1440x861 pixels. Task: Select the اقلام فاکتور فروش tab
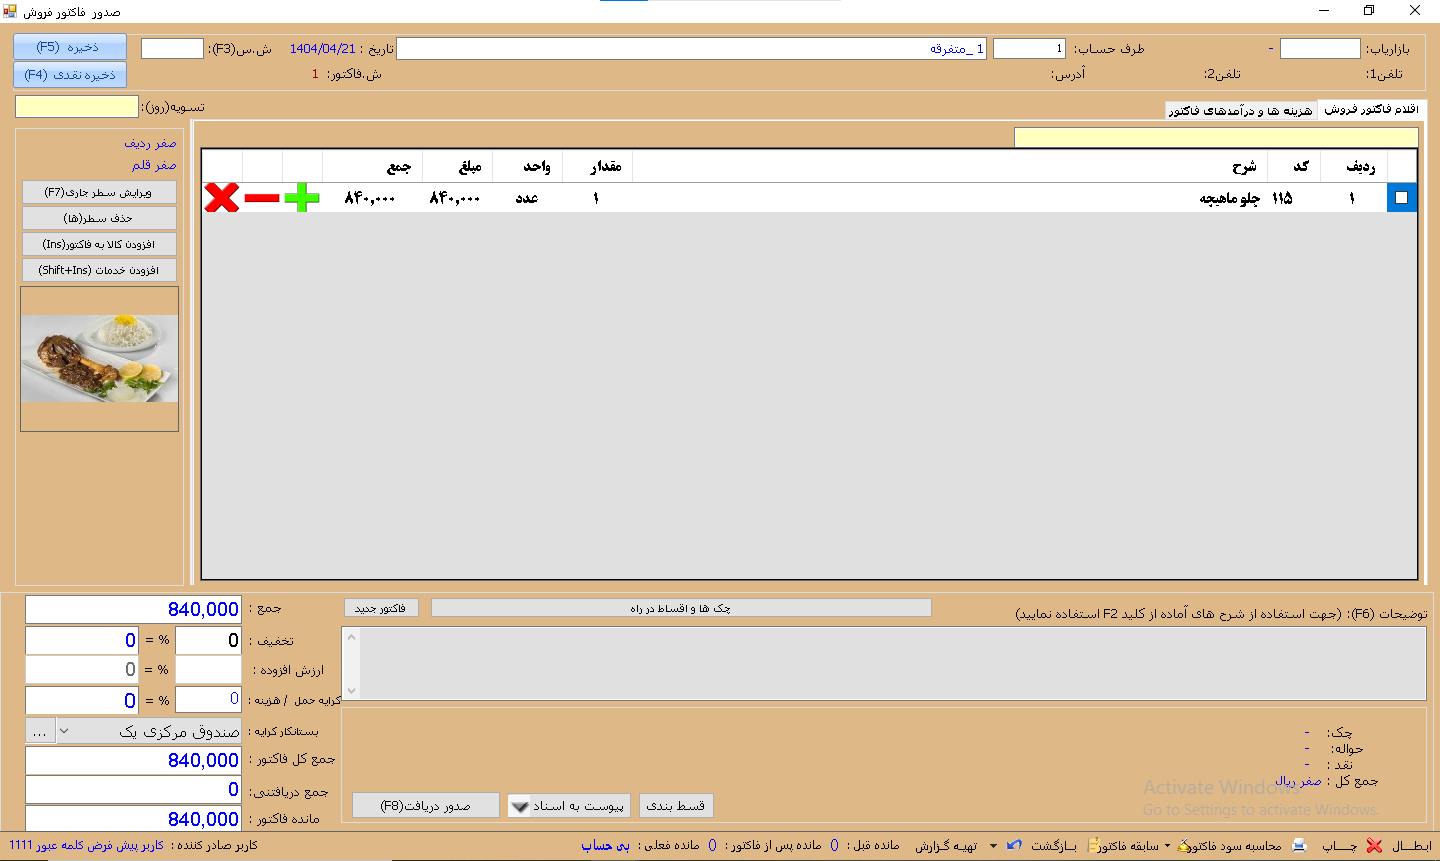tap(1371, 109)
